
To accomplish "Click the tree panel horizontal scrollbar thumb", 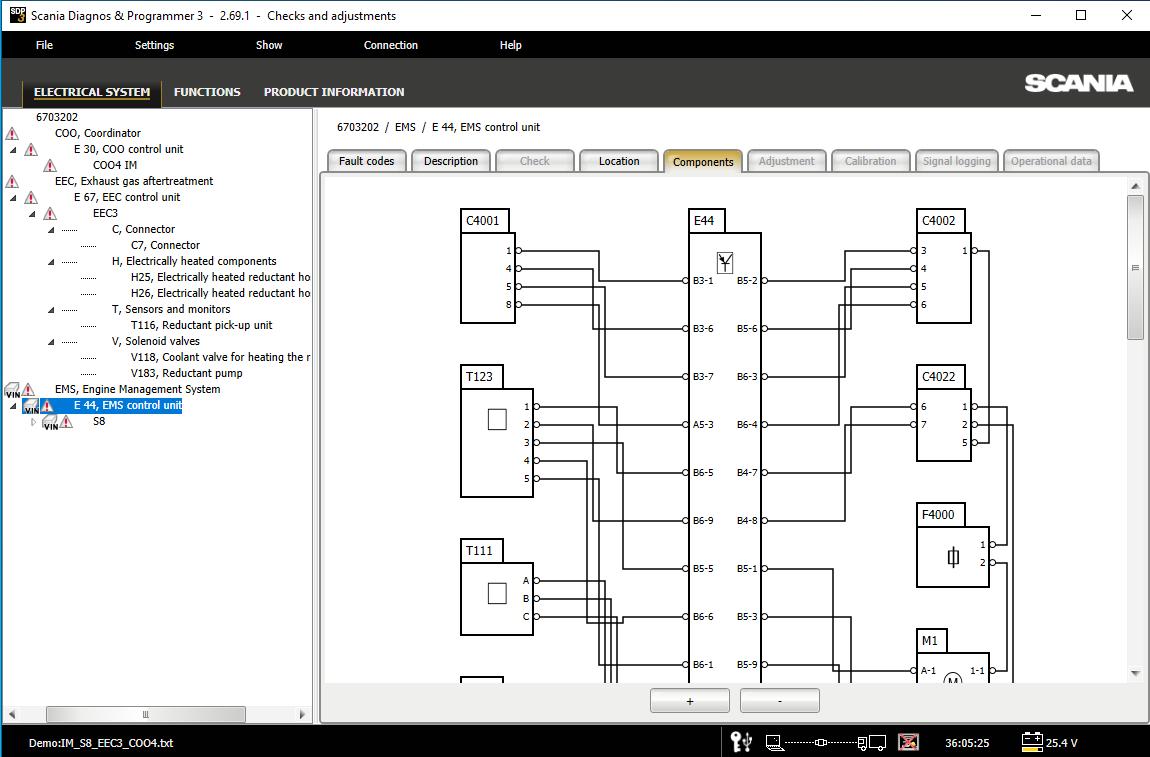I will (146, 714).
